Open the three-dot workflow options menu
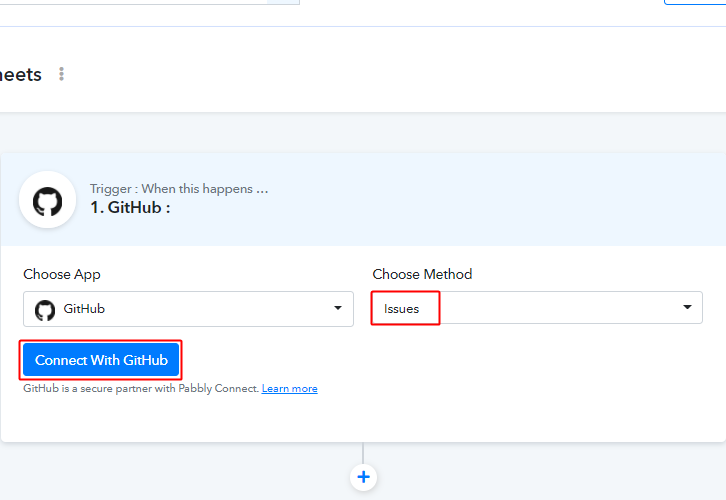Viewport: 726px width, 500px height. pyautogui.click(x=61, y=74)
